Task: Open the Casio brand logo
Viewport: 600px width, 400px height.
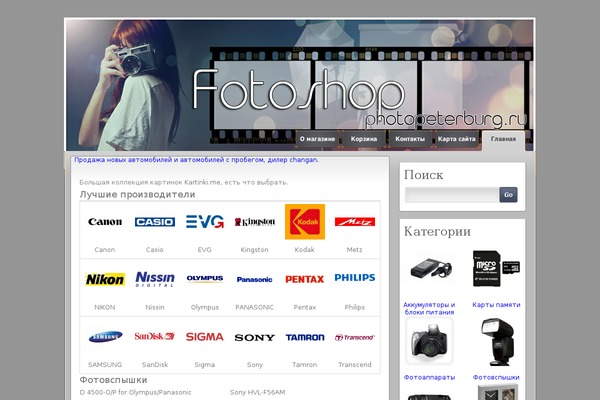Action: 155,222
